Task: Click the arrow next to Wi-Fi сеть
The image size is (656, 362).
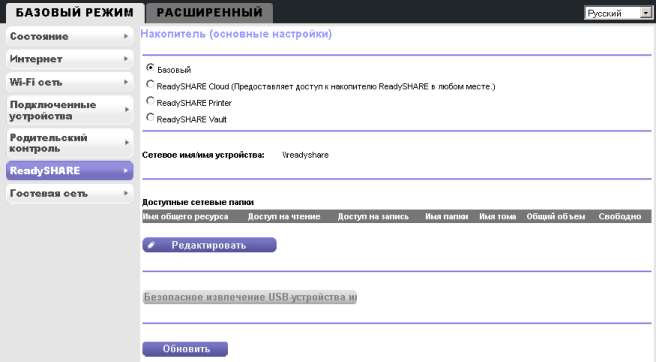Action: click(126, 82)
